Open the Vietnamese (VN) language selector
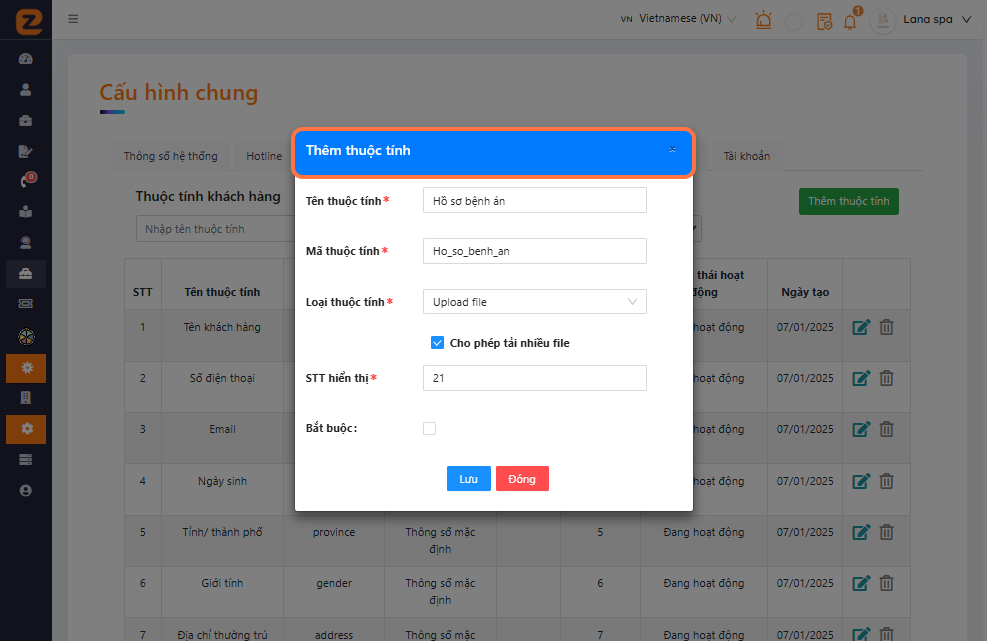The height and width of the screenshot is (641, 987). click(679, 19)
